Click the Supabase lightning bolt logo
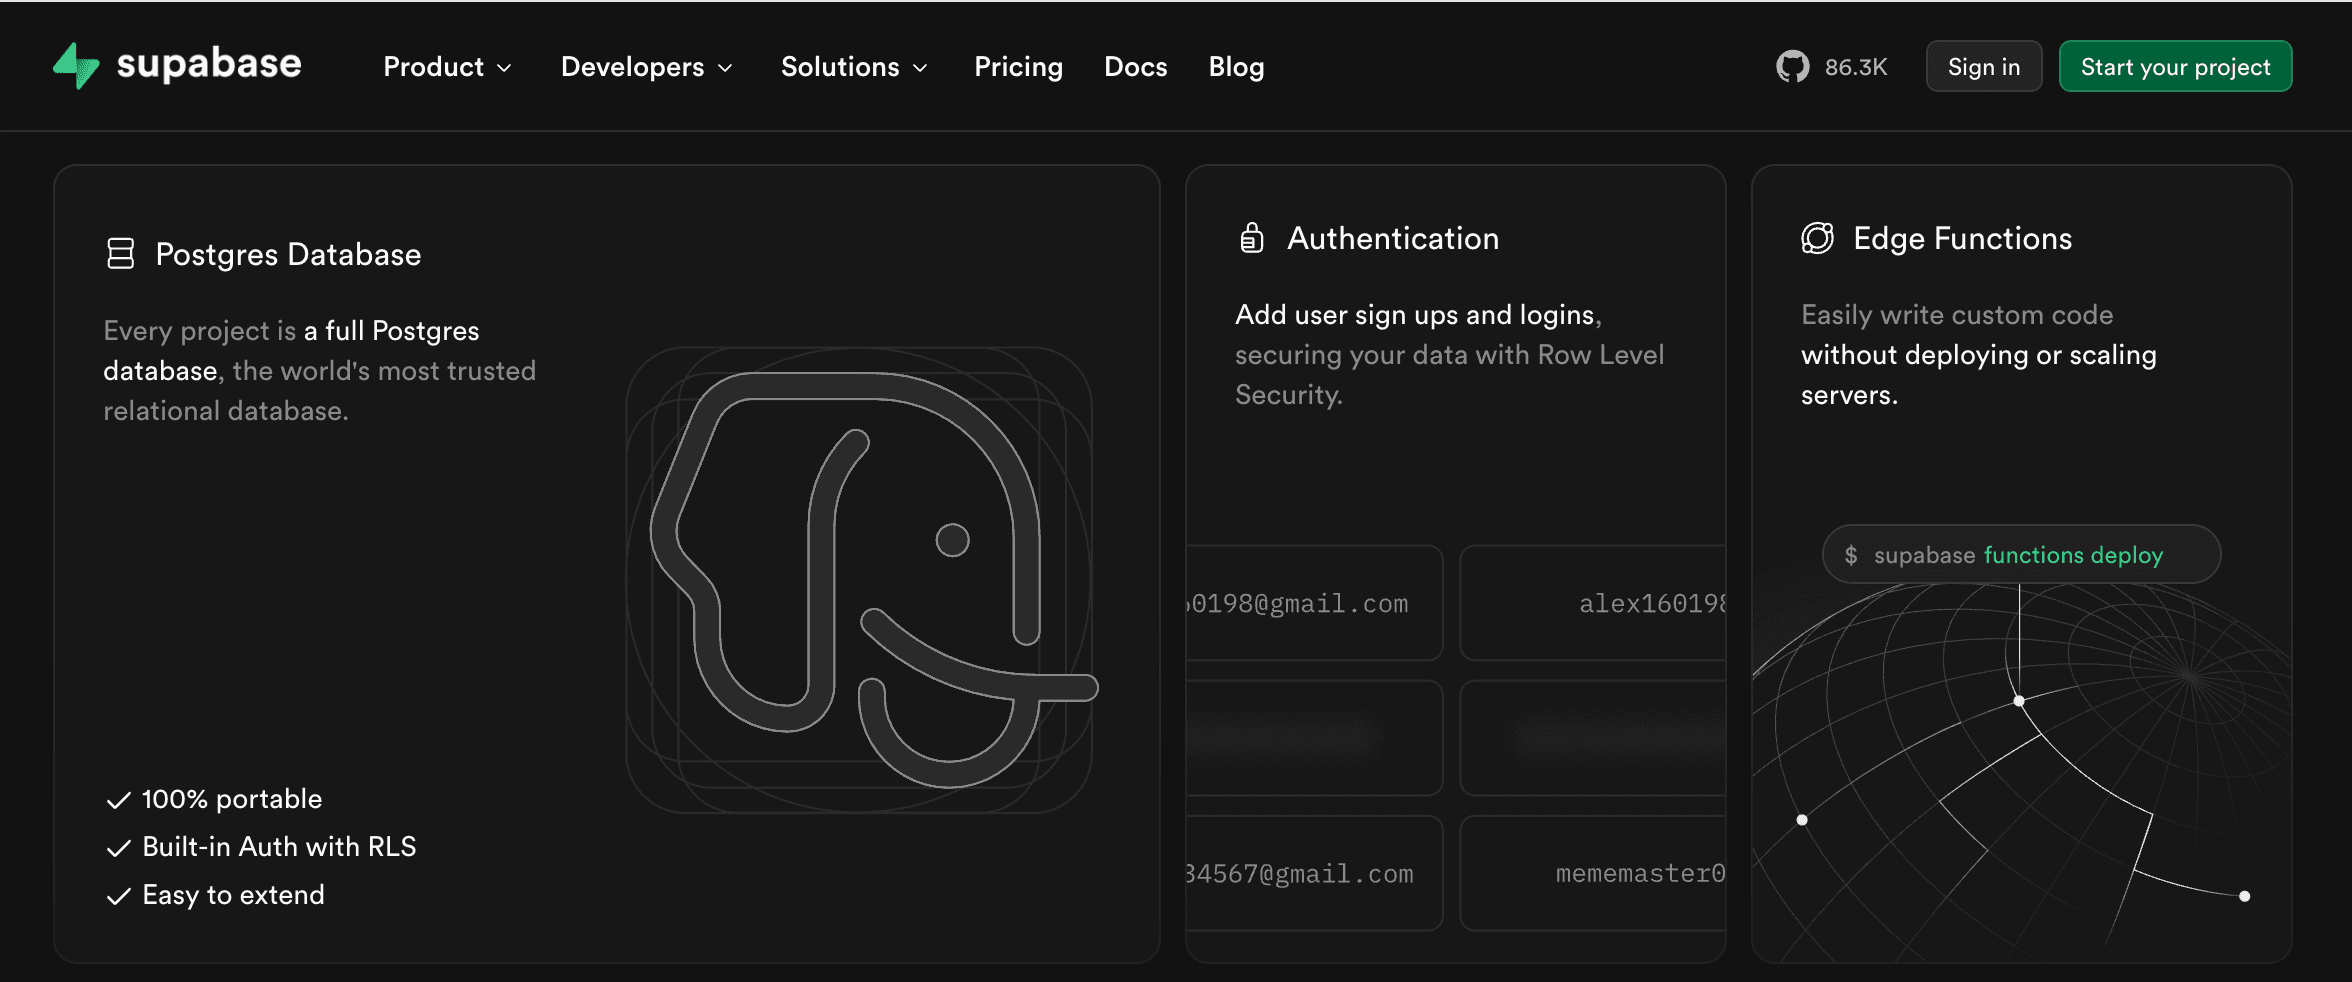This screenshot has height=982, width=2352. point(76,66)
